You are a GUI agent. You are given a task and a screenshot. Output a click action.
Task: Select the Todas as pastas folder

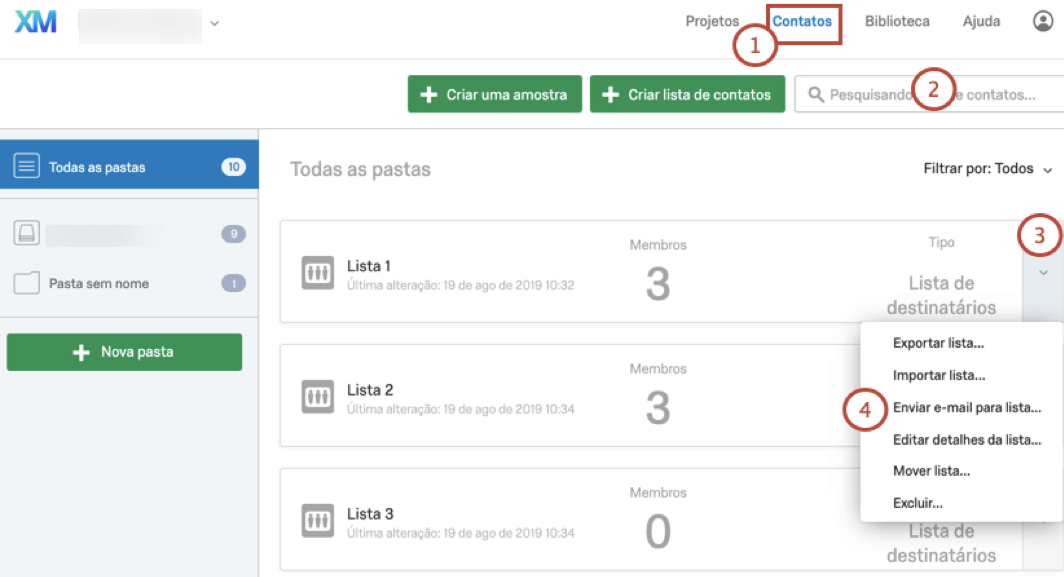coord(129,166)
